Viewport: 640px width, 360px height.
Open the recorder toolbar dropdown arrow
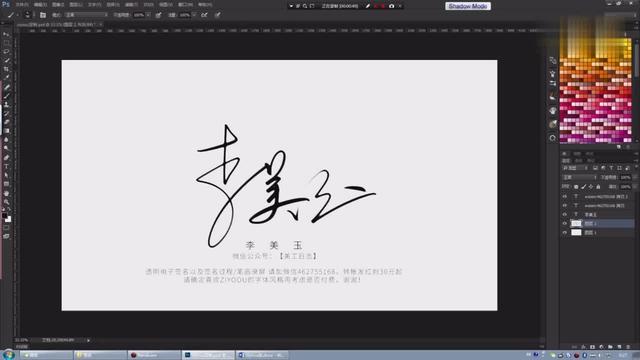[x=291, y=6]
